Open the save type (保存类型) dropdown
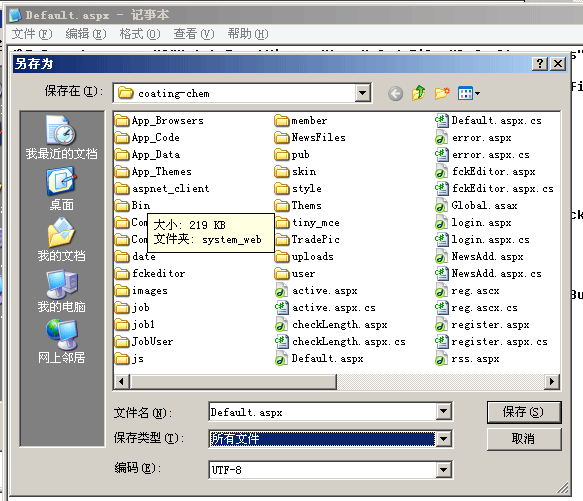The image size is (583, 501). tap(444, 439)
